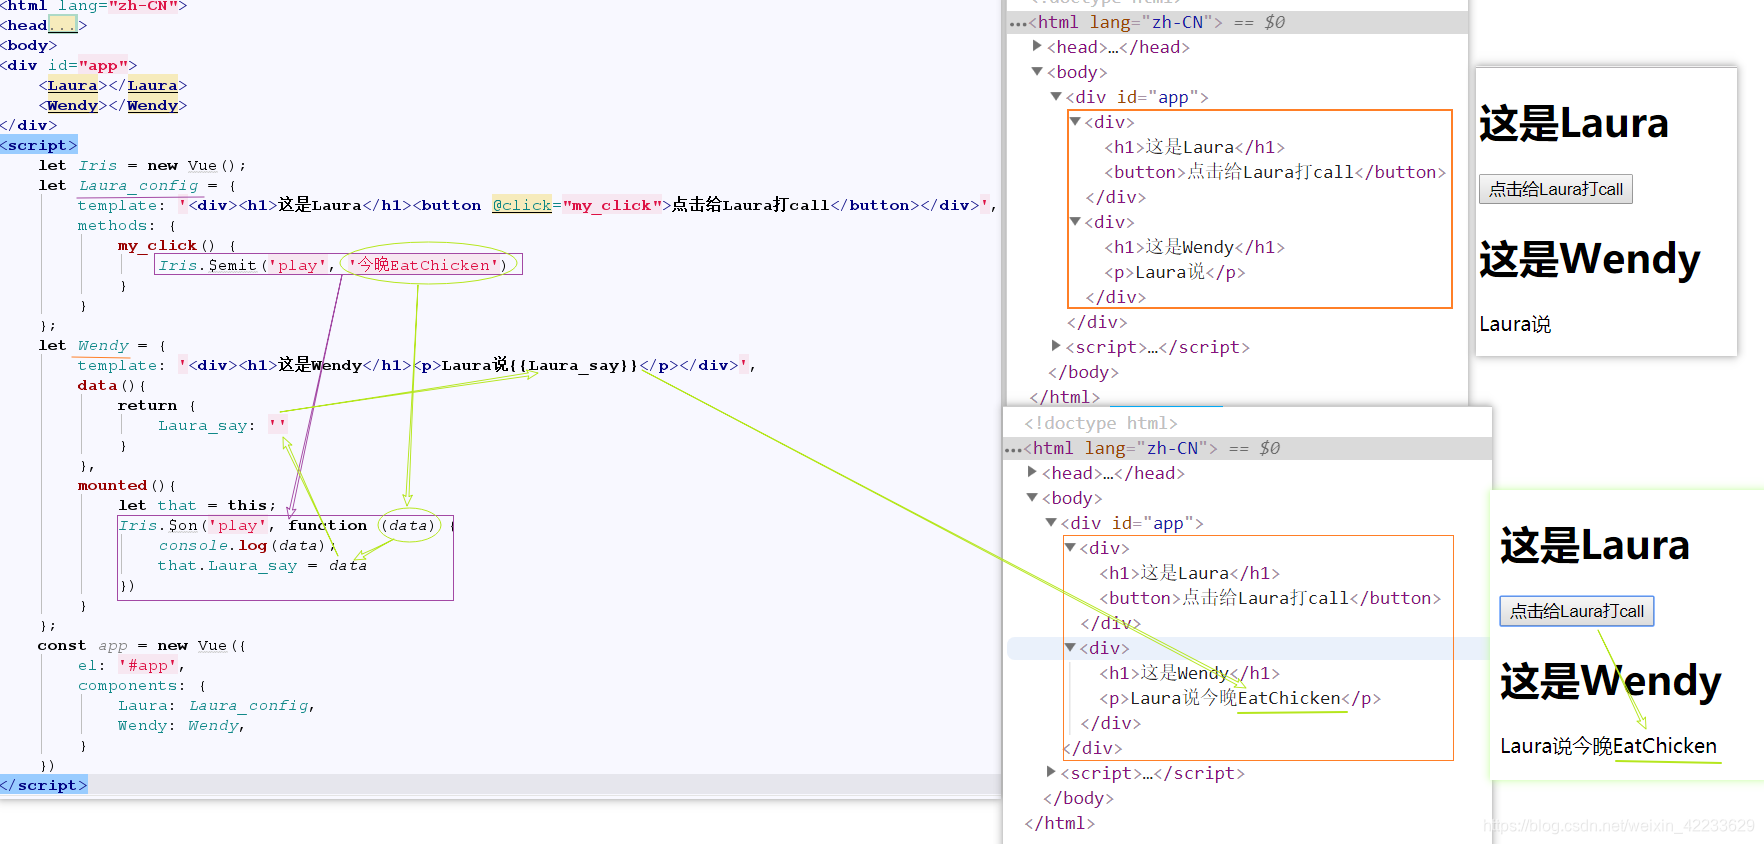
Task: Select button element row in lower DevTools tree
Action: coord(1270,598)
